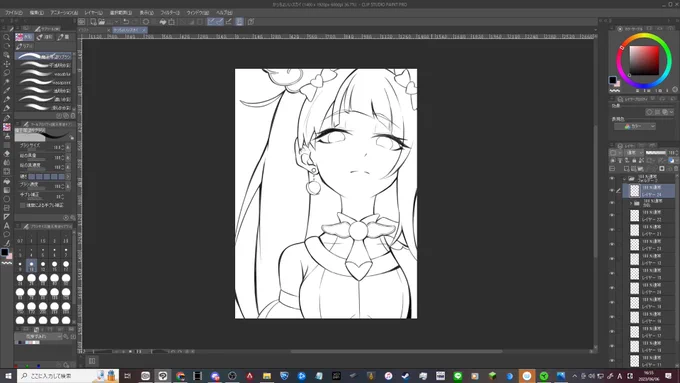
Task: Click the Clear circle icon in command bar
Action: (x=146, y=22)
